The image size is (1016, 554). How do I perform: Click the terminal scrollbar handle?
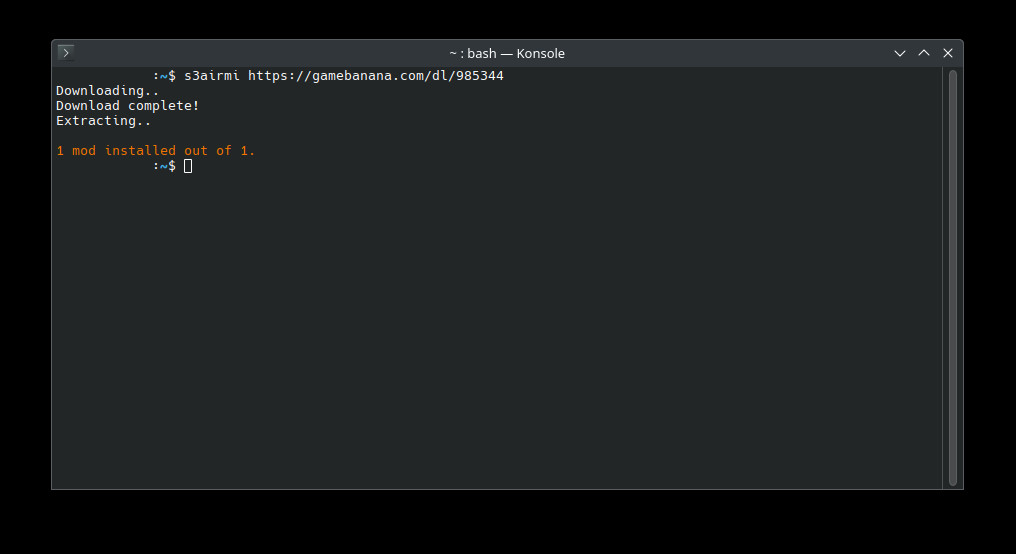coord(952,277)
